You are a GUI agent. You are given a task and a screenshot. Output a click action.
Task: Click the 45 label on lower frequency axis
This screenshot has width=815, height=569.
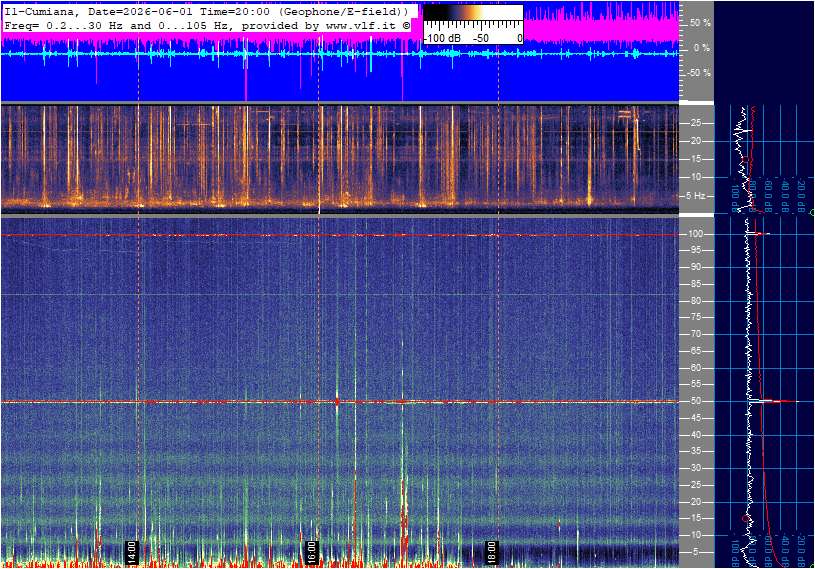point(695,418)
